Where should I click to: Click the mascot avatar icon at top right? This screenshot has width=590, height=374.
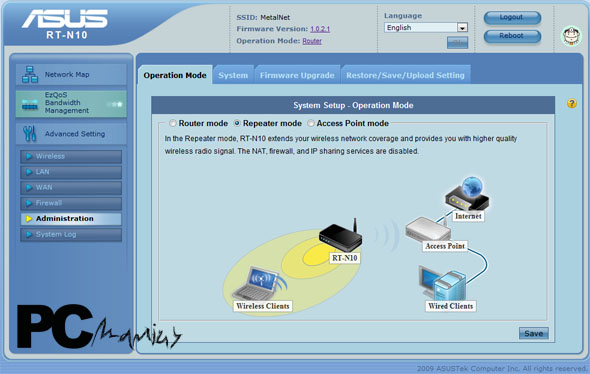coord(571,36)
